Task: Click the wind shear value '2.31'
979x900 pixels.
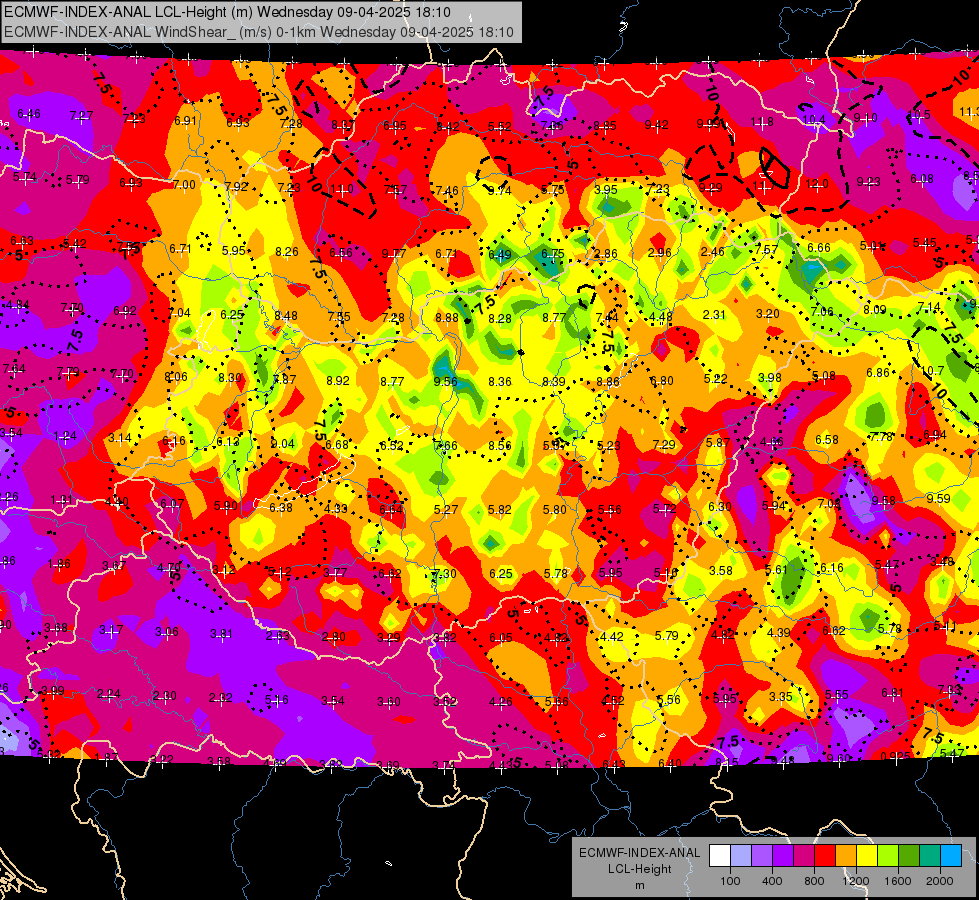Action: coord(714,315)
